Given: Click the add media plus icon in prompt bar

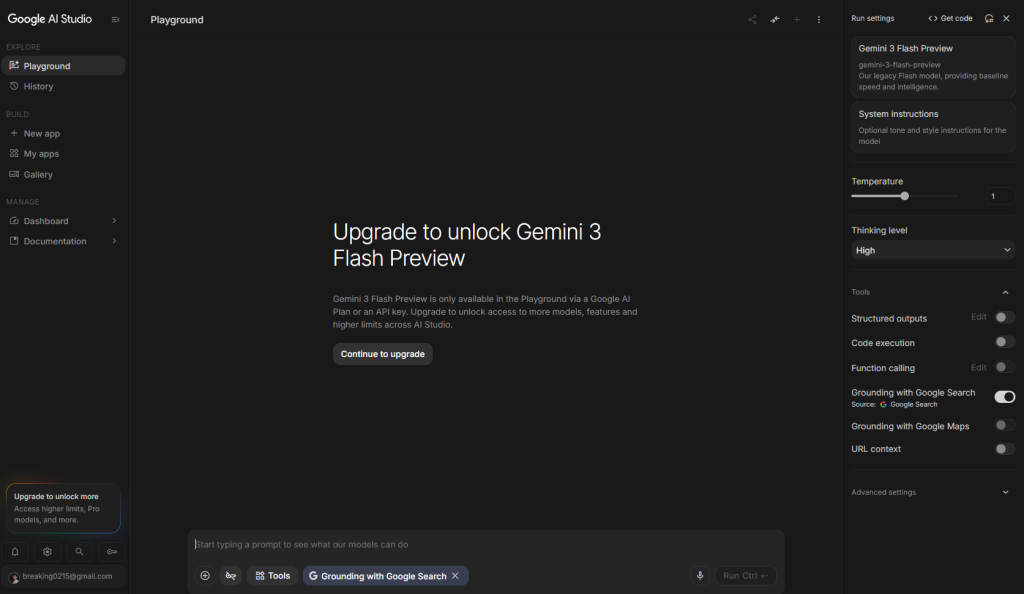Looking at the screenshot, I should tap(205, 576).
